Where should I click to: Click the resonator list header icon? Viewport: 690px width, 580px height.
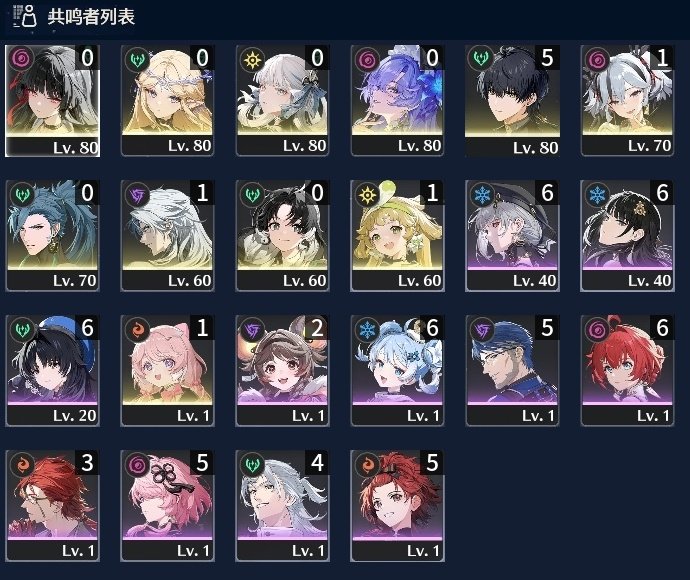coord(25,16)
